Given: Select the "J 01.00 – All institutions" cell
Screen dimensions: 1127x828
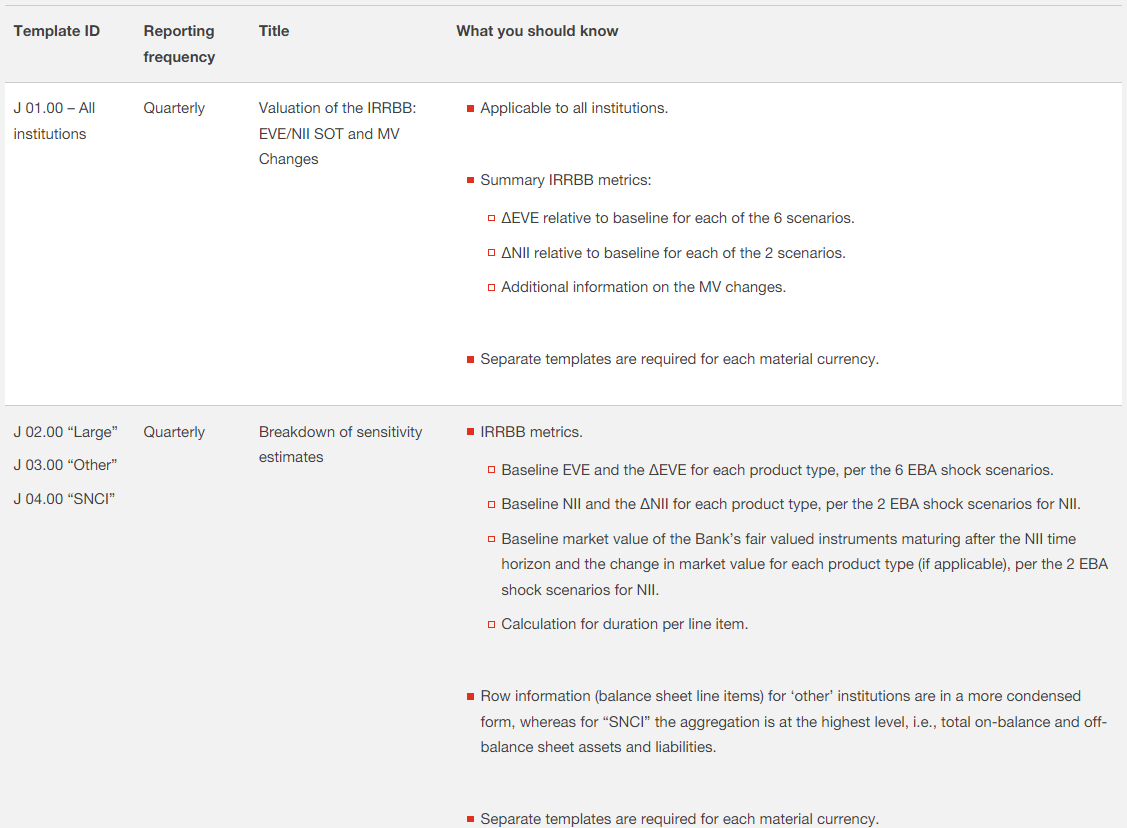Looking at the screenshot, I should 55,121.
